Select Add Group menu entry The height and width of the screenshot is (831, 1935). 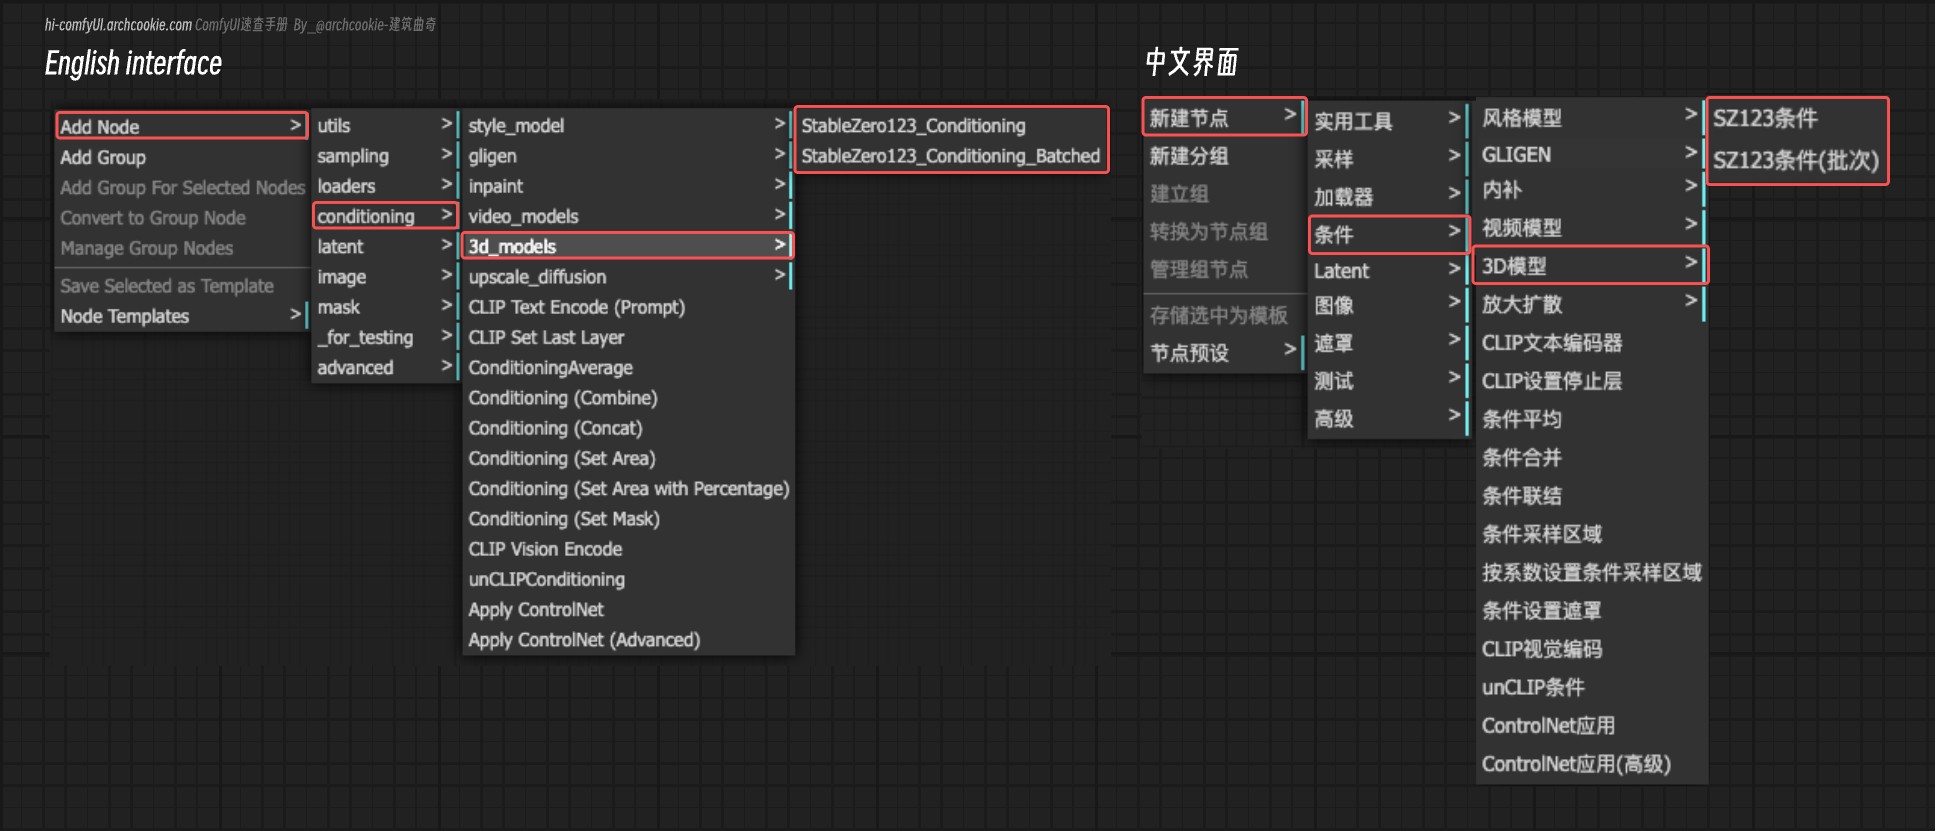coord(181,157)
